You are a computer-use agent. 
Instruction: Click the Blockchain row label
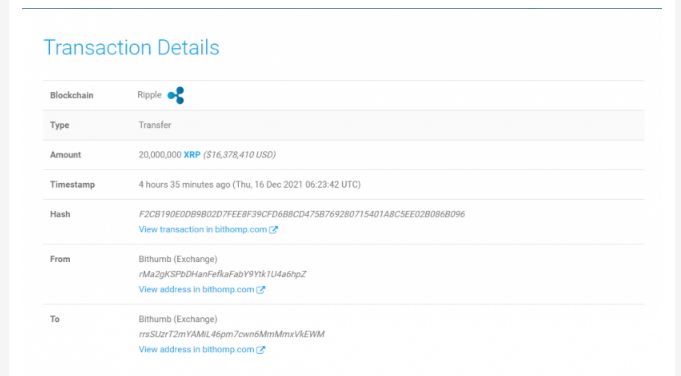72,96
